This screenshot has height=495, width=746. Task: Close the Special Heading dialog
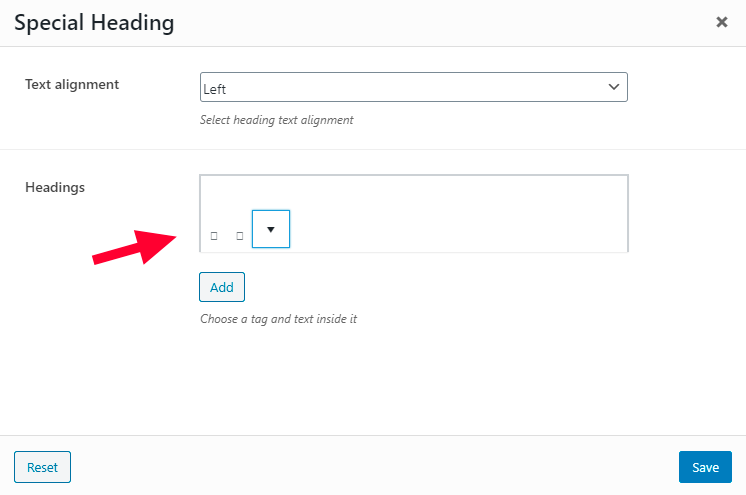click(722, 22)
